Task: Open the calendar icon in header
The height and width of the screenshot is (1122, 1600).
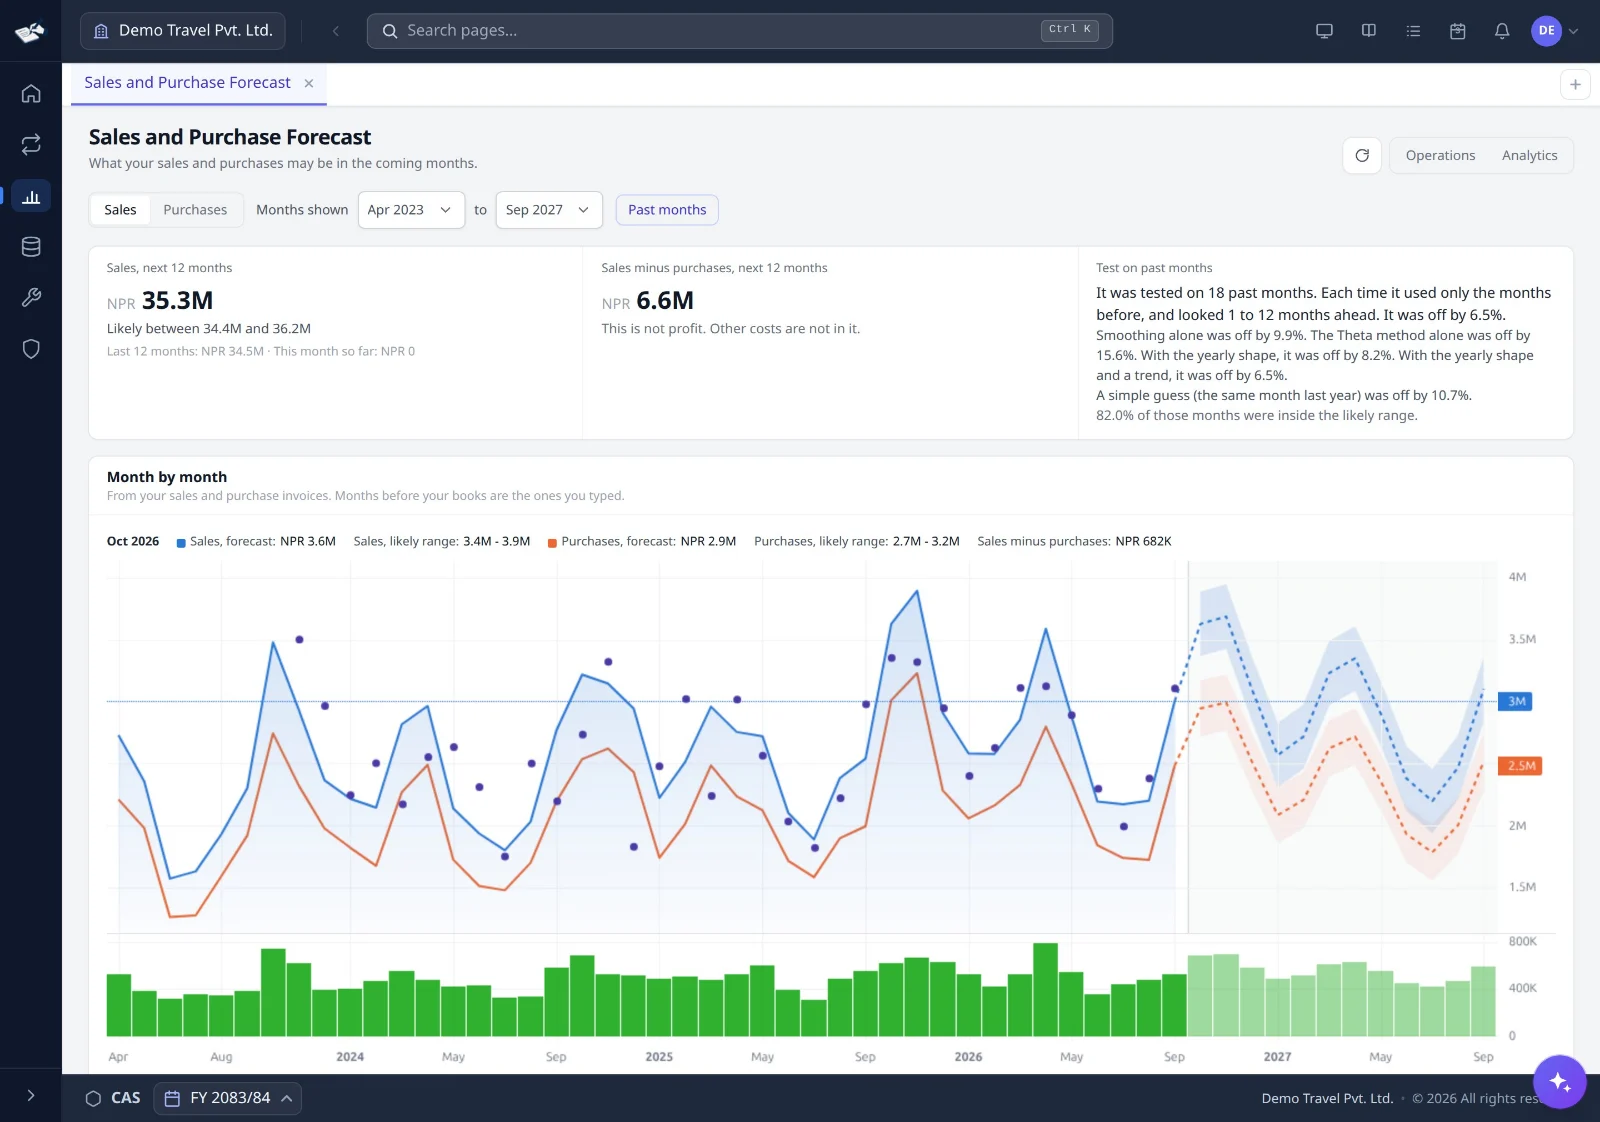Action: (x=1458, y=31)
